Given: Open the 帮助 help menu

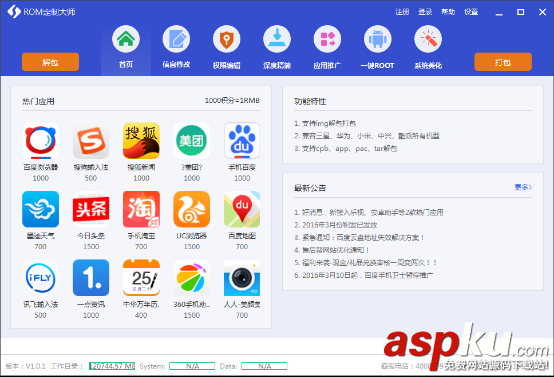Looking at the screenshot, I should click(x=448, y=12).
